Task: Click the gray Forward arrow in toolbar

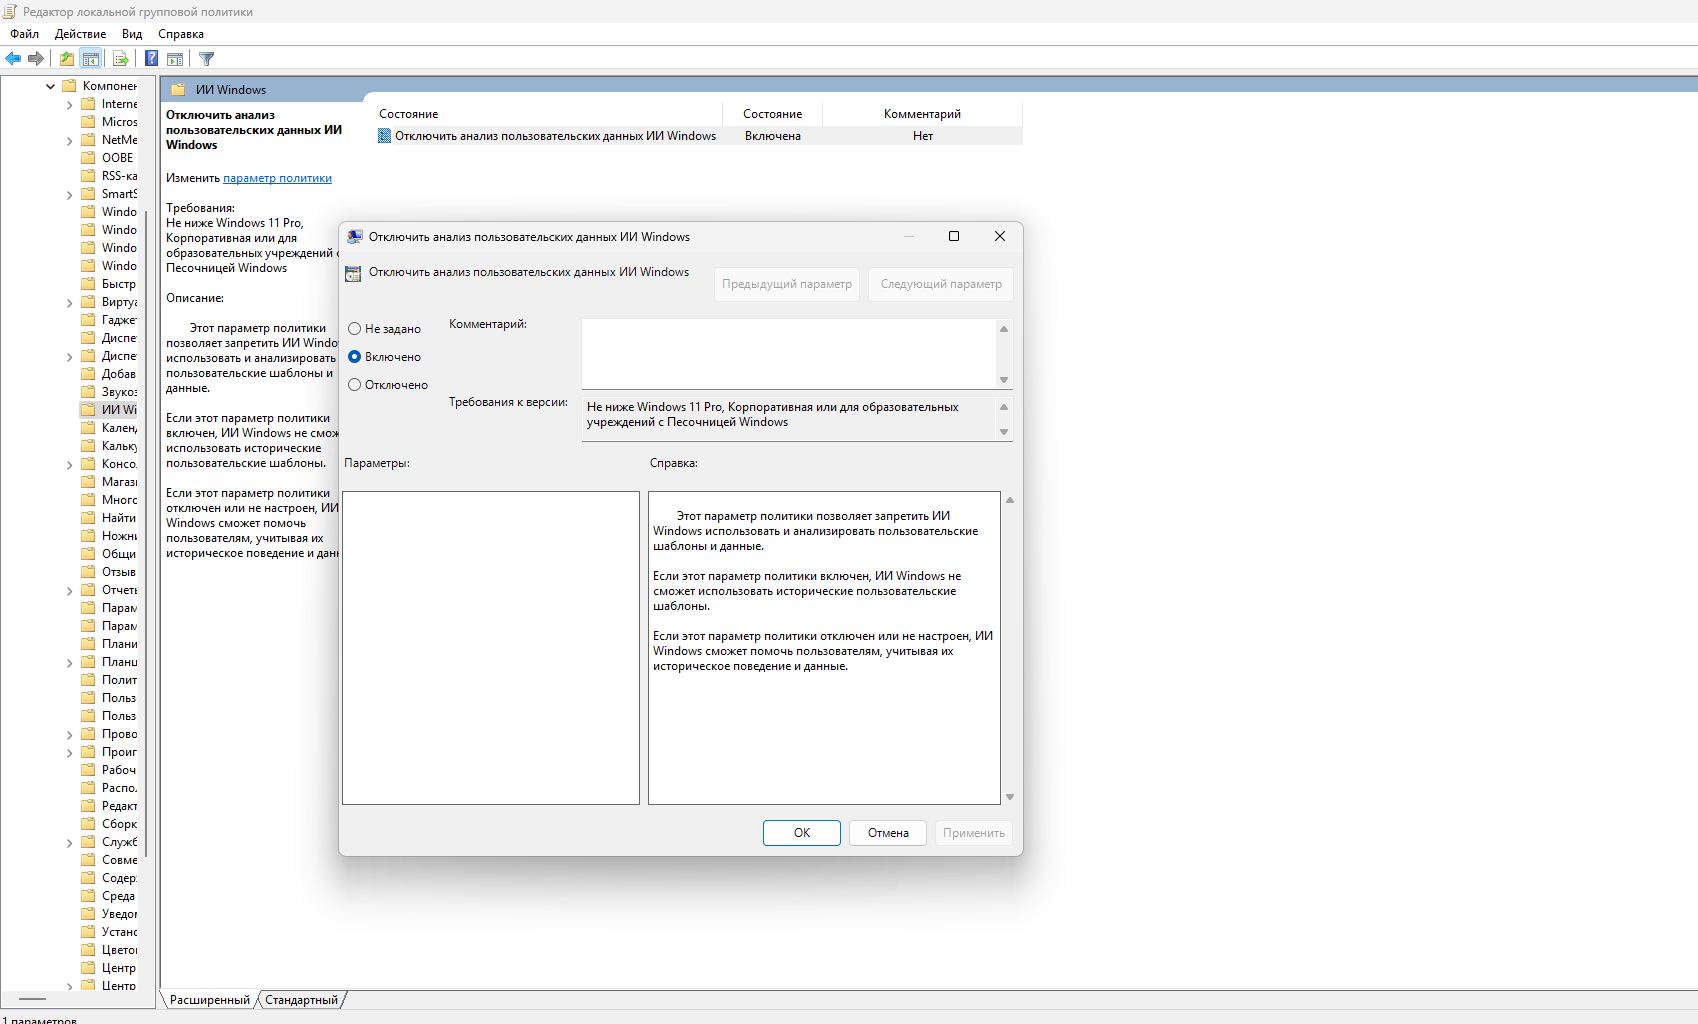Action: (x=36, y=59)
